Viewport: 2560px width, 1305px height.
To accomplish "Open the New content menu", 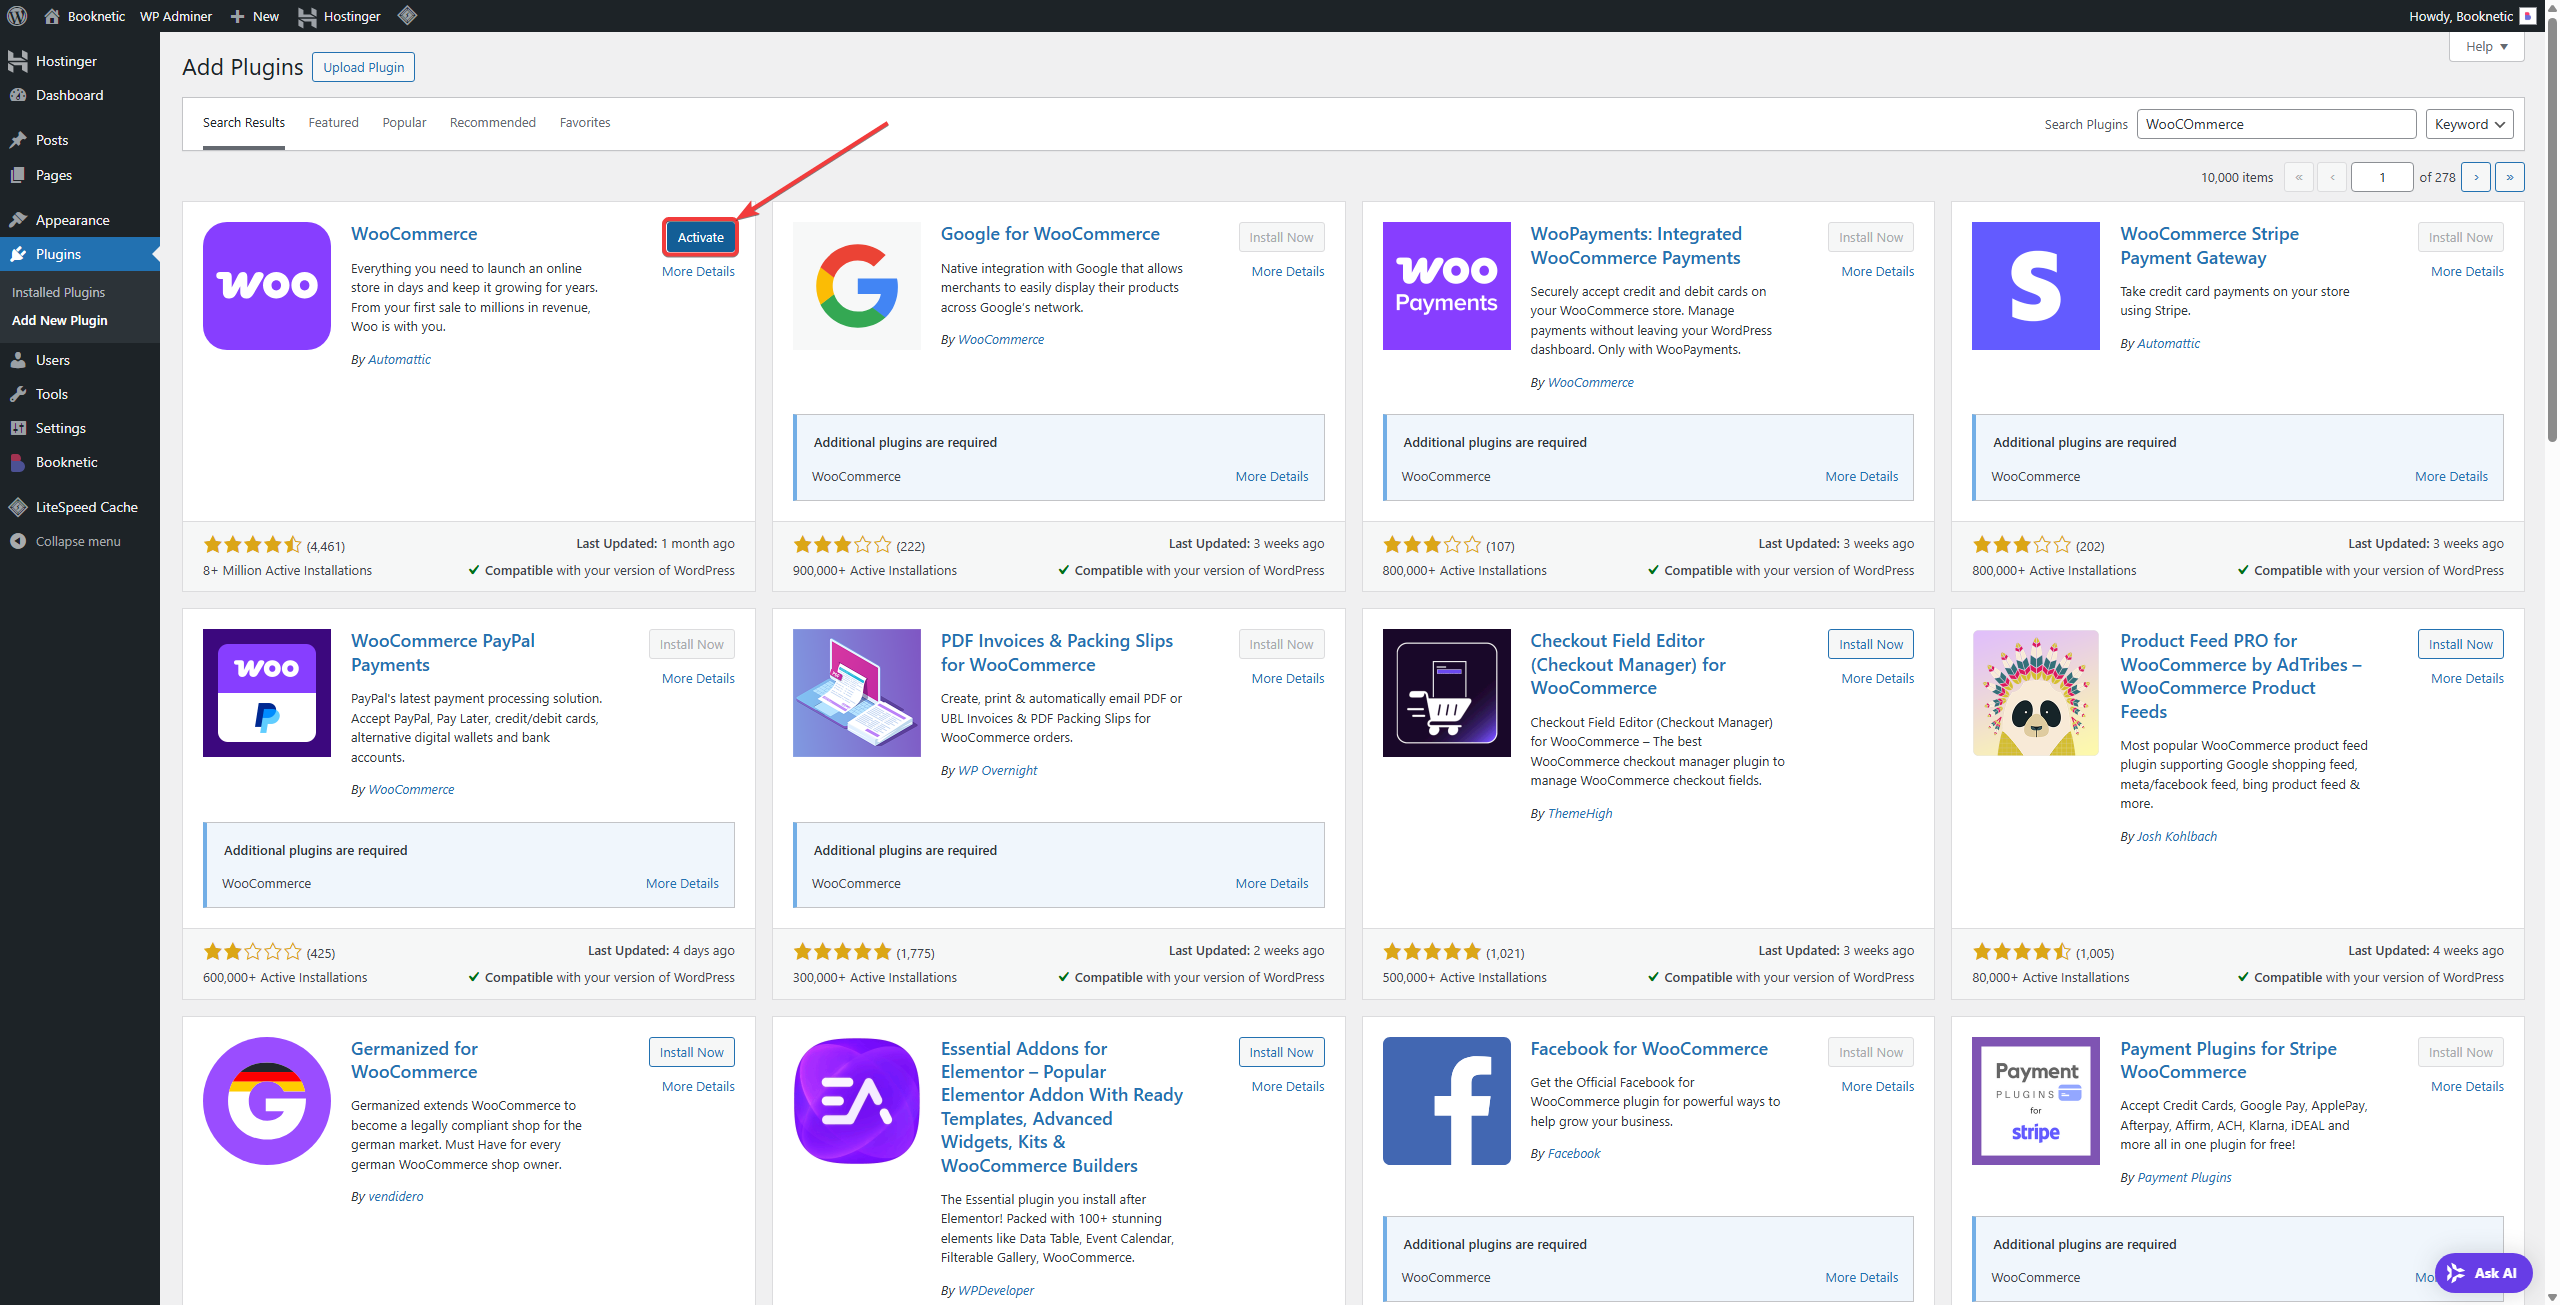I will coord(255,16).
